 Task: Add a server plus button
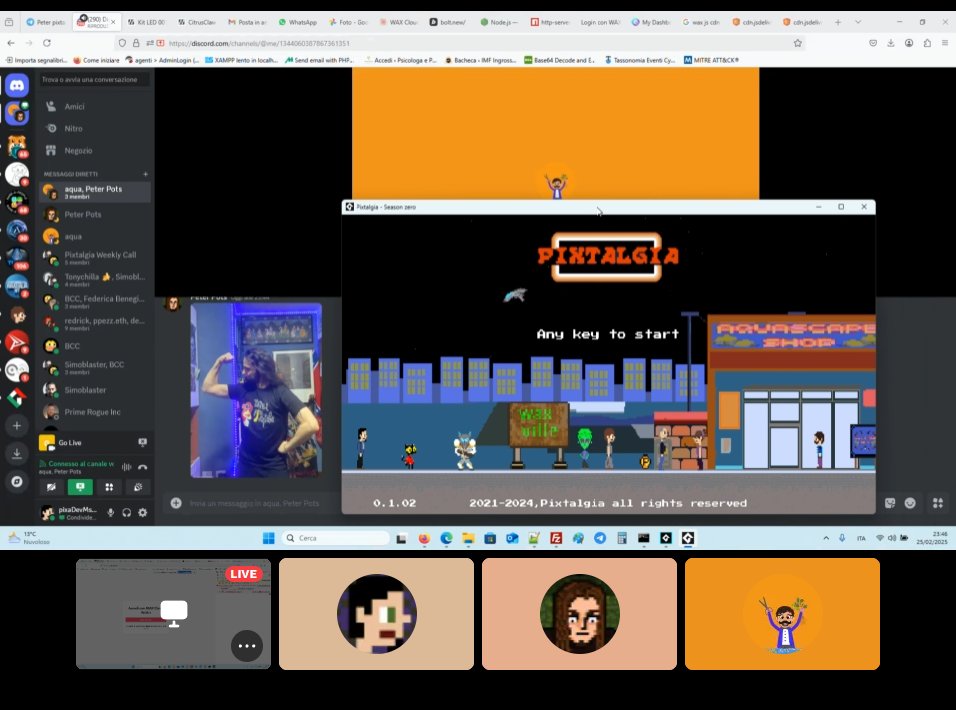click(17, 425)
